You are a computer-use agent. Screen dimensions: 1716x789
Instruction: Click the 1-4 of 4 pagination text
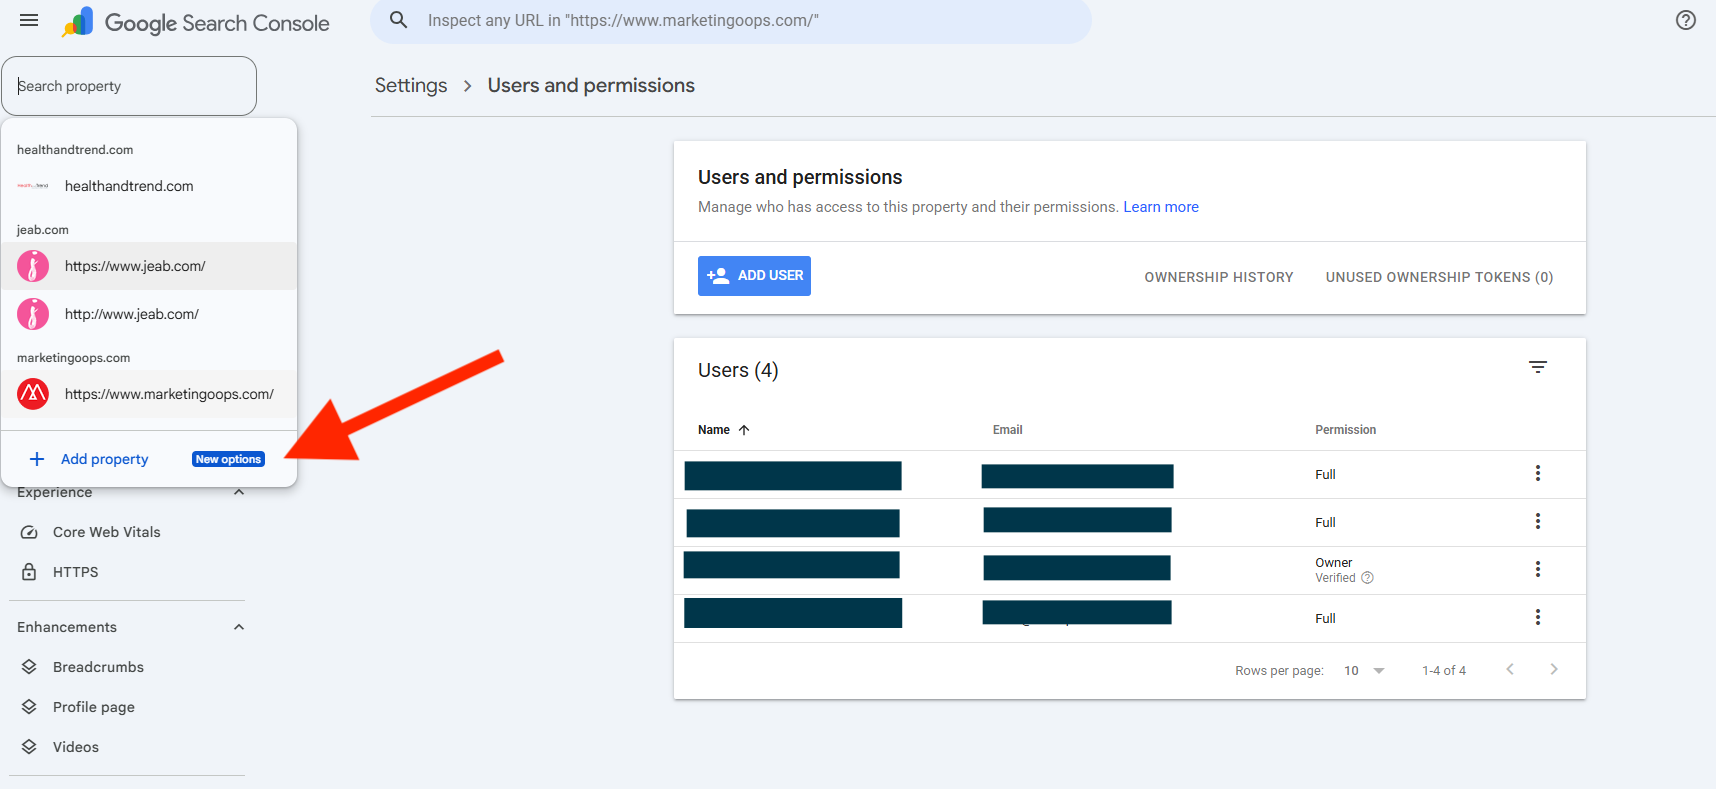point(1444,670)
